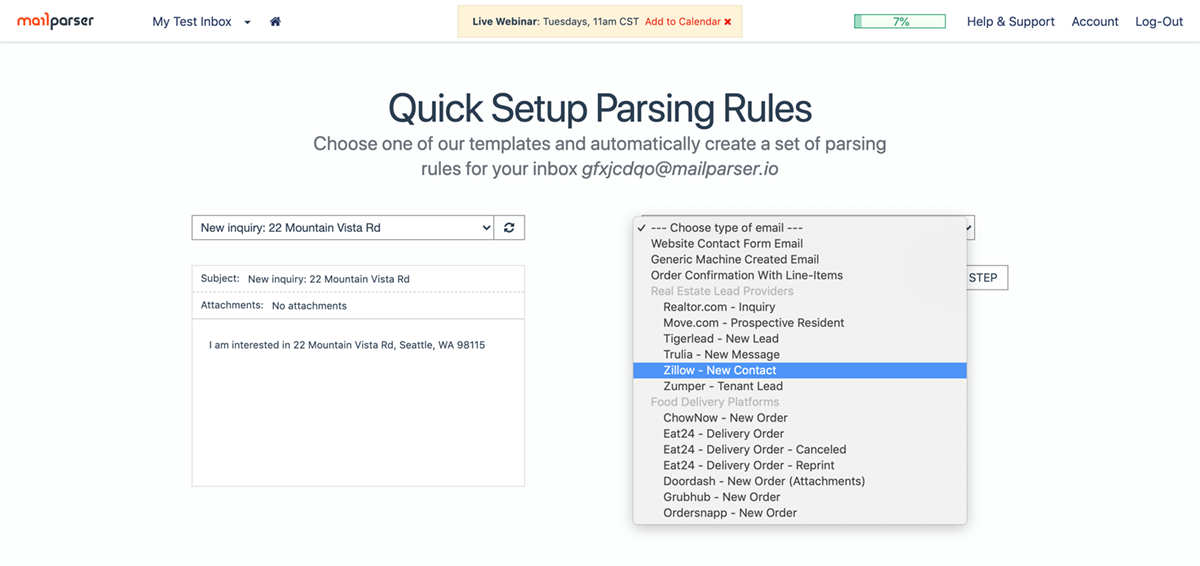Click the email body text about Seattle
Image resolution: width=1200 pixels, height=566 pixels.
[x=347, y=345]
